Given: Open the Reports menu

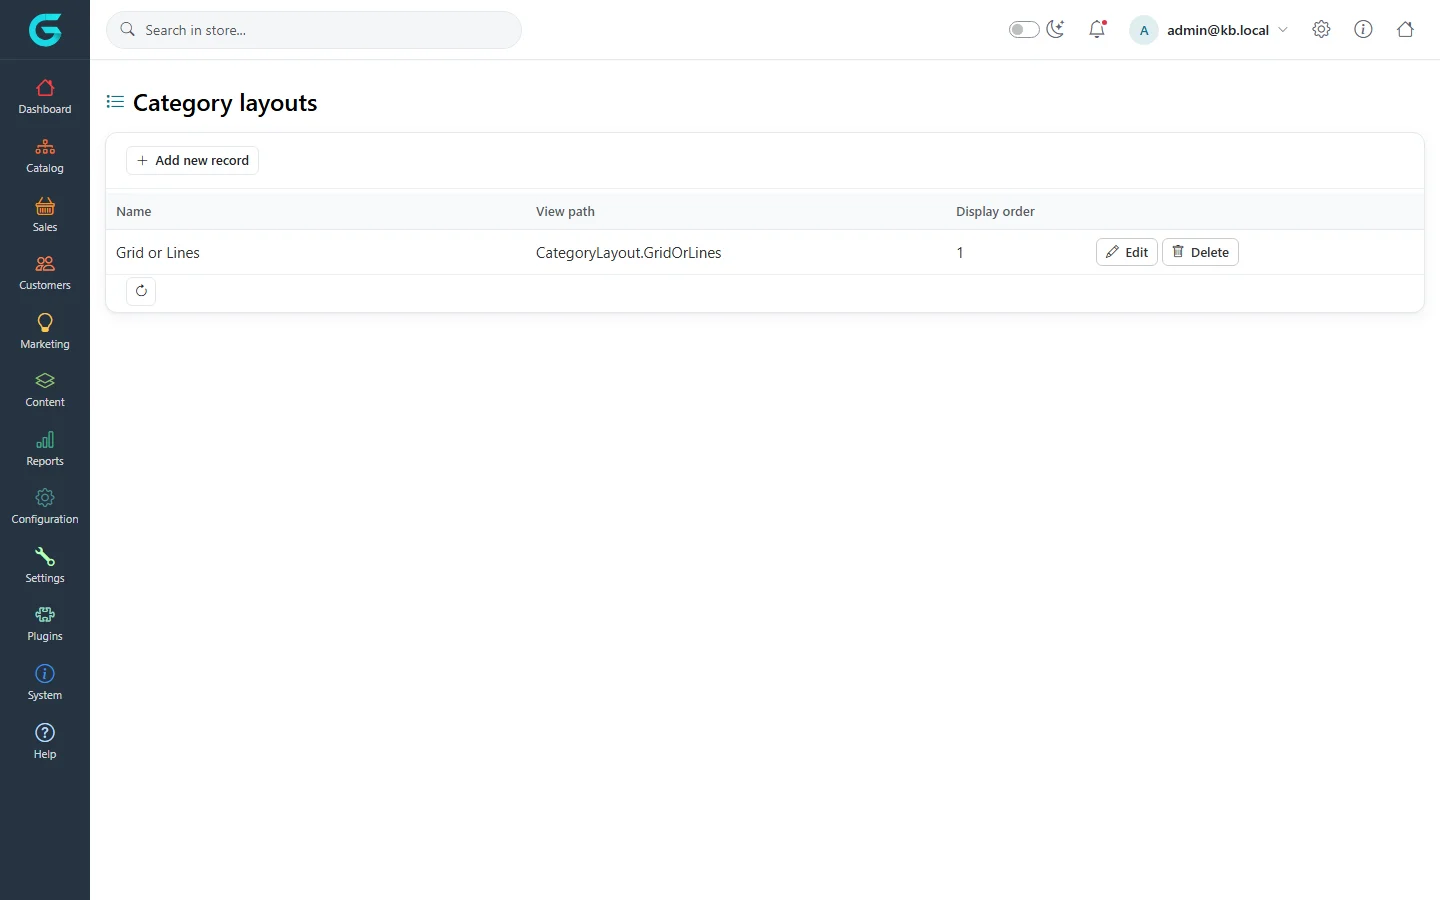Looking at the screenshot, I should (45, 449).
